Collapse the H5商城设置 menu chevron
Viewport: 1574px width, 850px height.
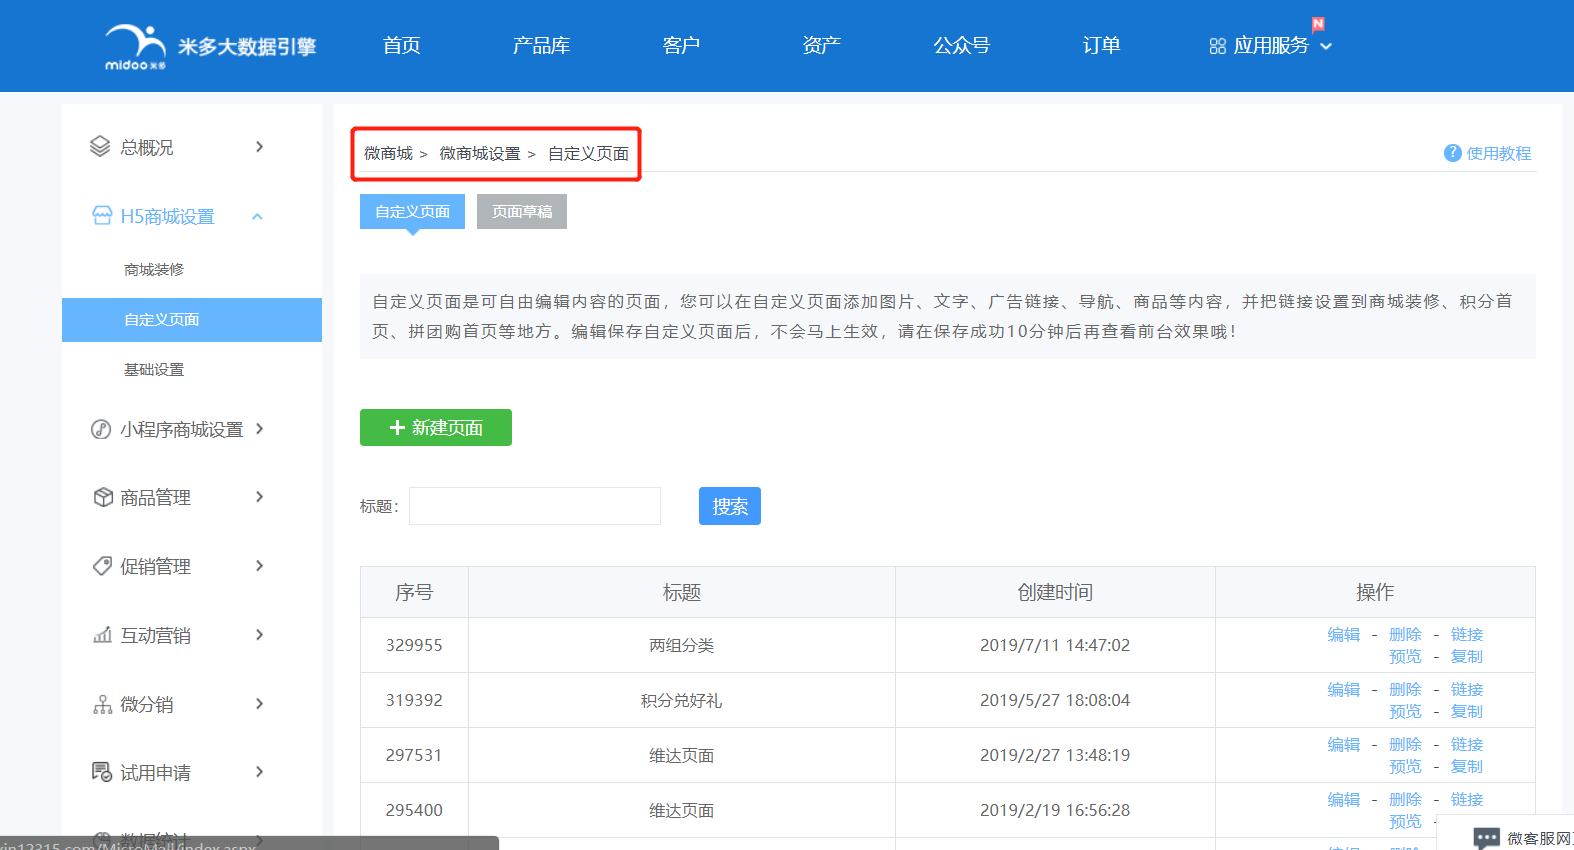tap(257, 216)
